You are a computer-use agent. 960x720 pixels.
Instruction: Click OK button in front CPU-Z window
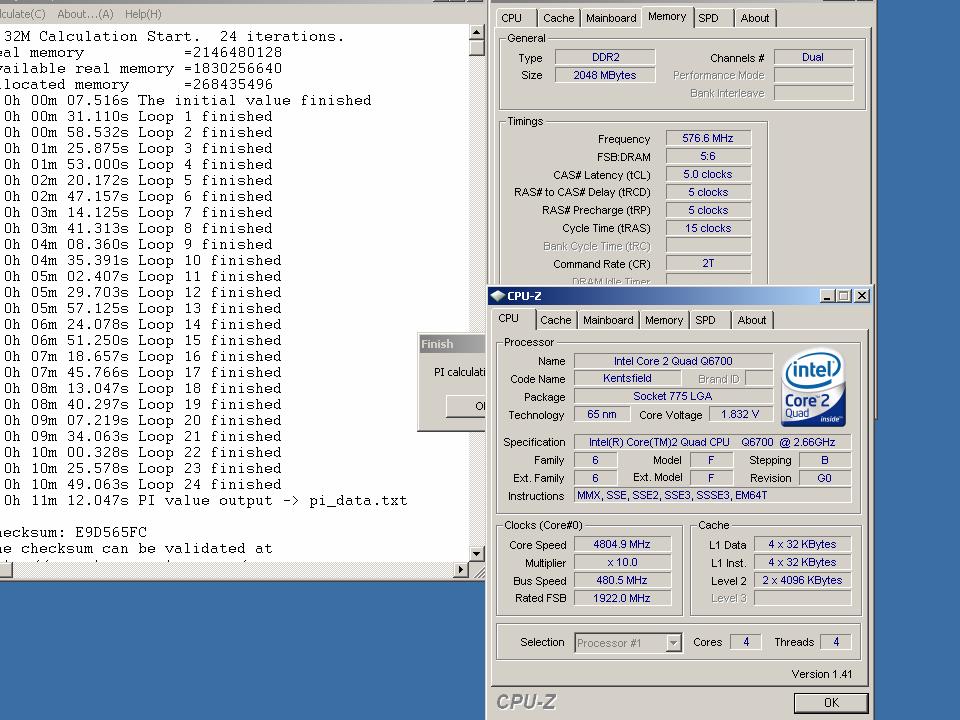[831, 703]
